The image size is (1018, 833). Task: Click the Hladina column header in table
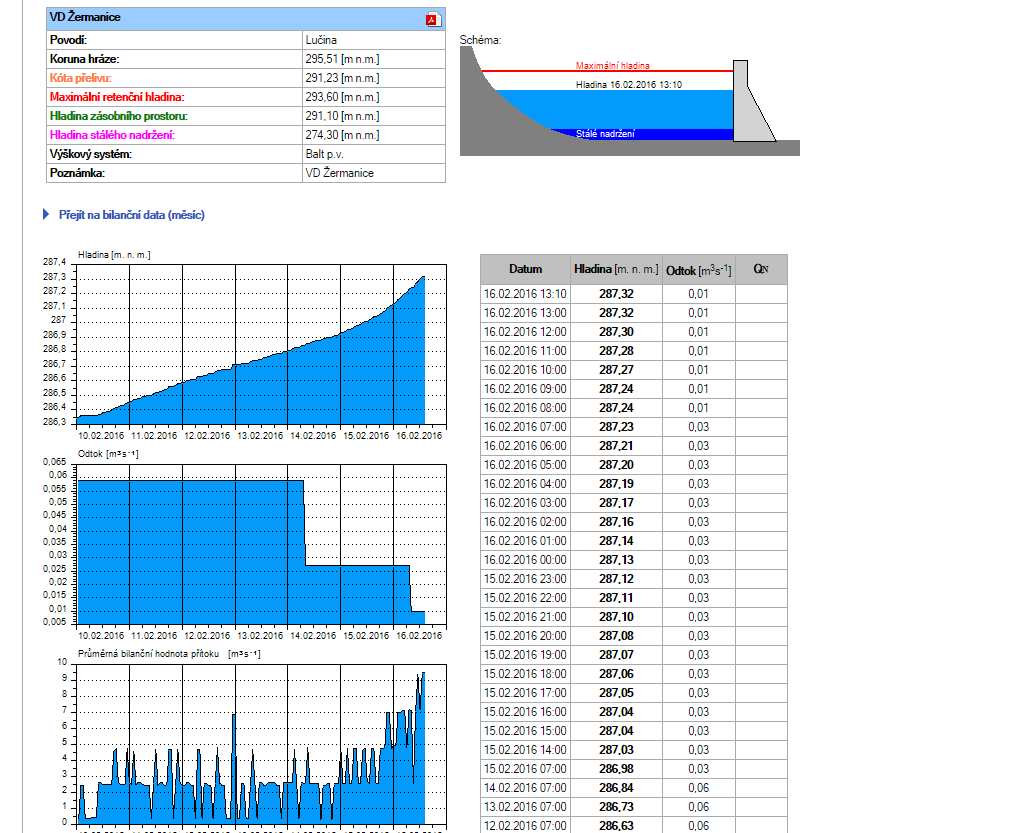click(615, 269)
